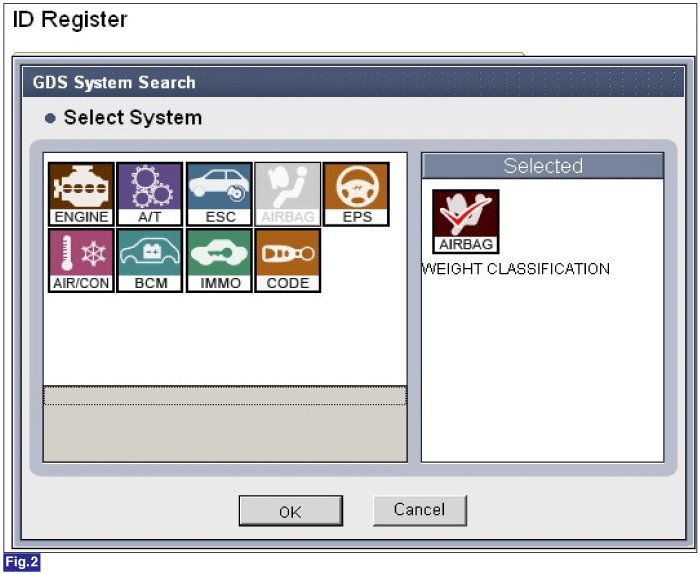Click the ID Register title text

click(70, 20)
